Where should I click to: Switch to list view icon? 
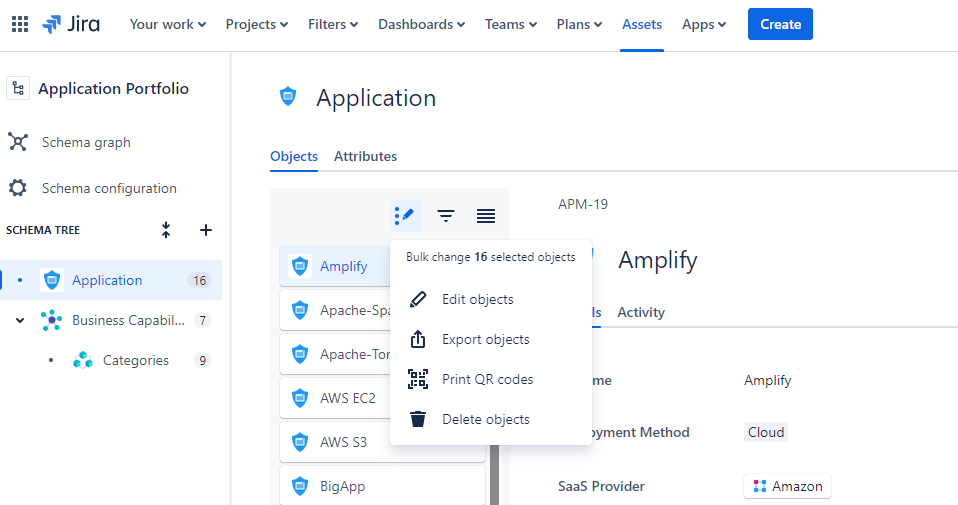(486, 216)
